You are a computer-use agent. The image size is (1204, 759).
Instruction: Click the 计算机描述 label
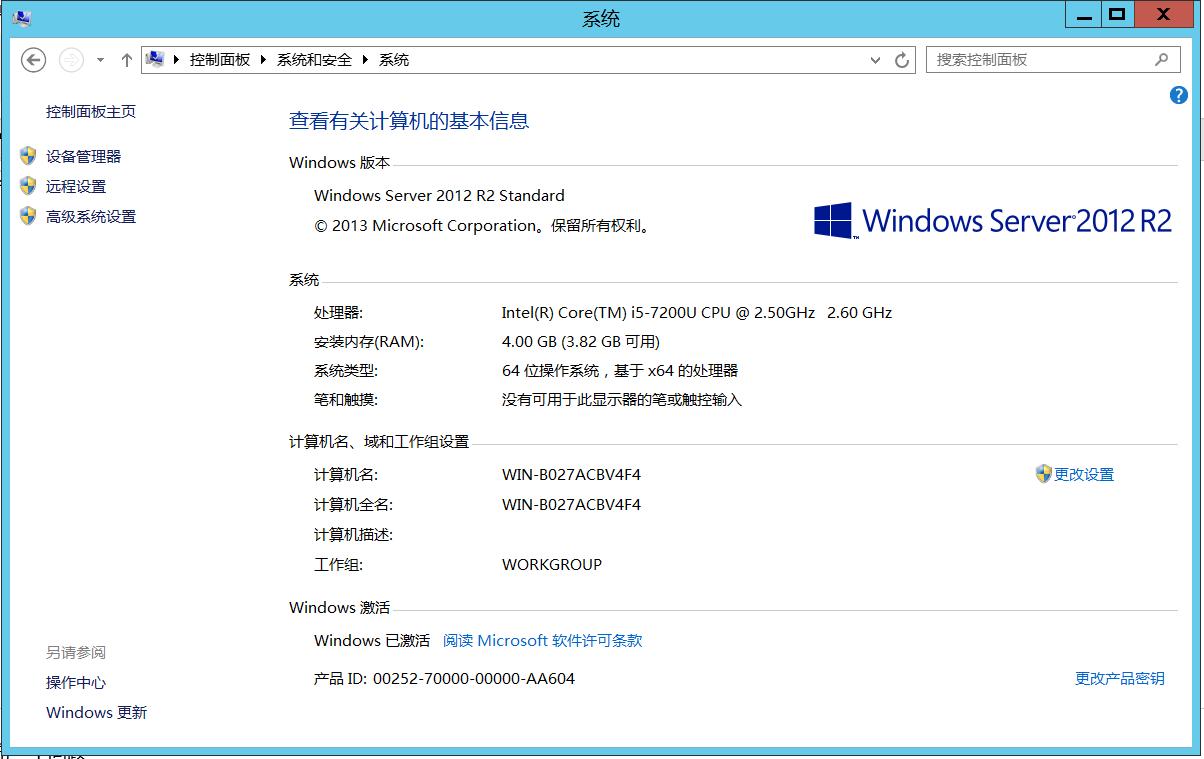354,535
